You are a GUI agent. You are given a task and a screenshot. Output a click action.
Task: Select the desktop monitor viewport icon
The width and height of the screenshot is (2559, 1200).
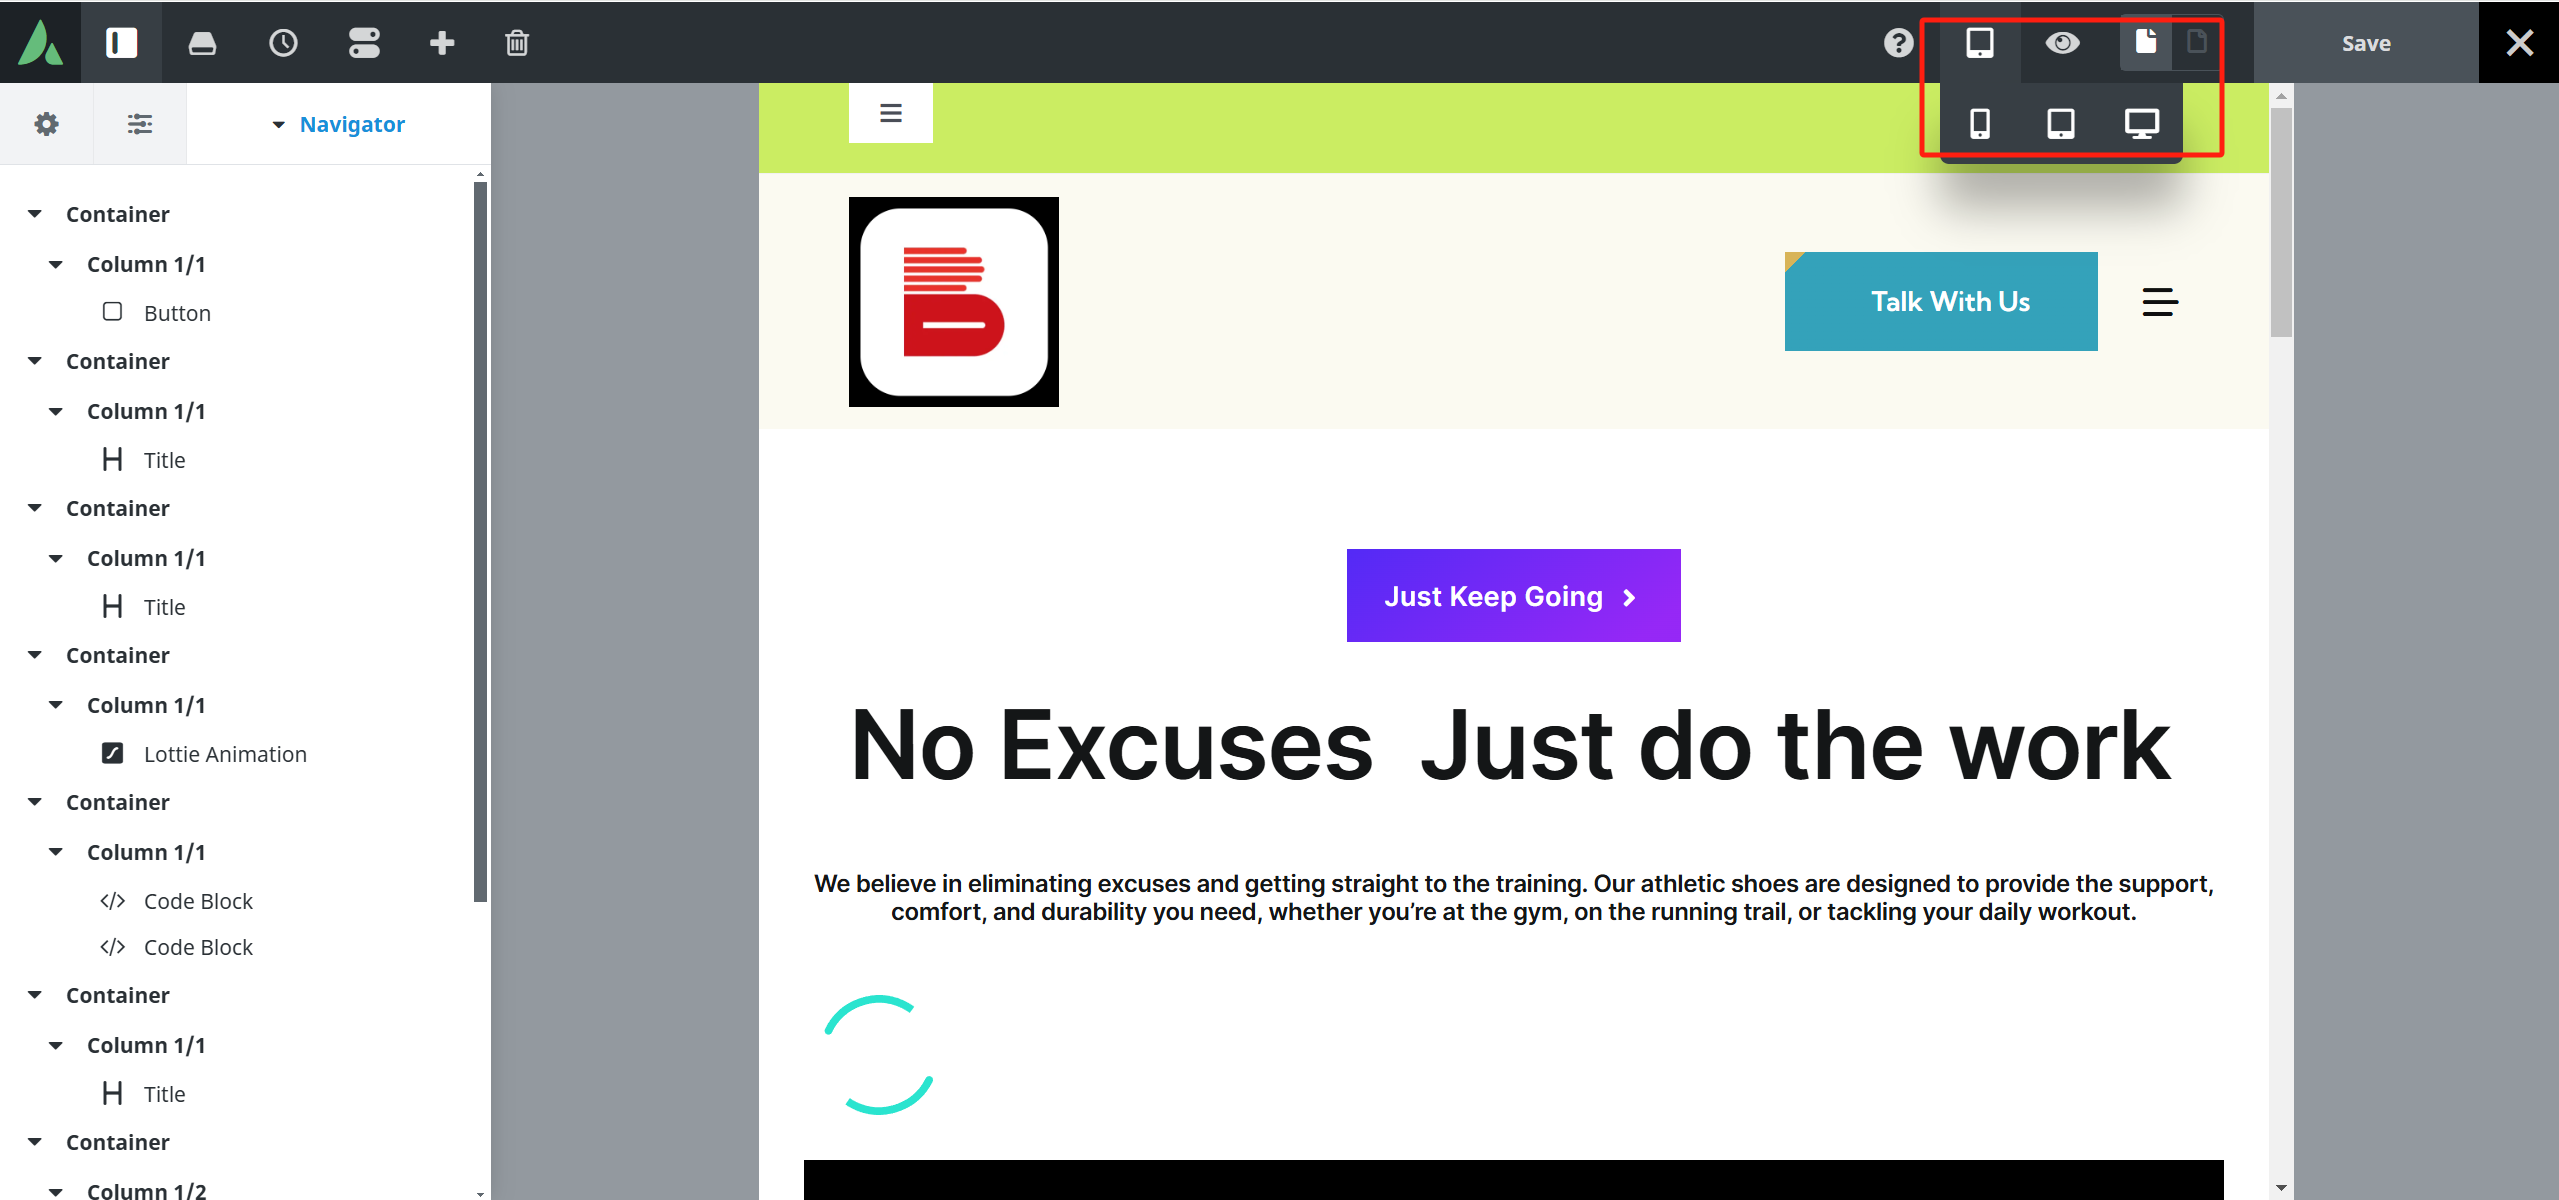pyautogui.click(x=2141, y=124)
